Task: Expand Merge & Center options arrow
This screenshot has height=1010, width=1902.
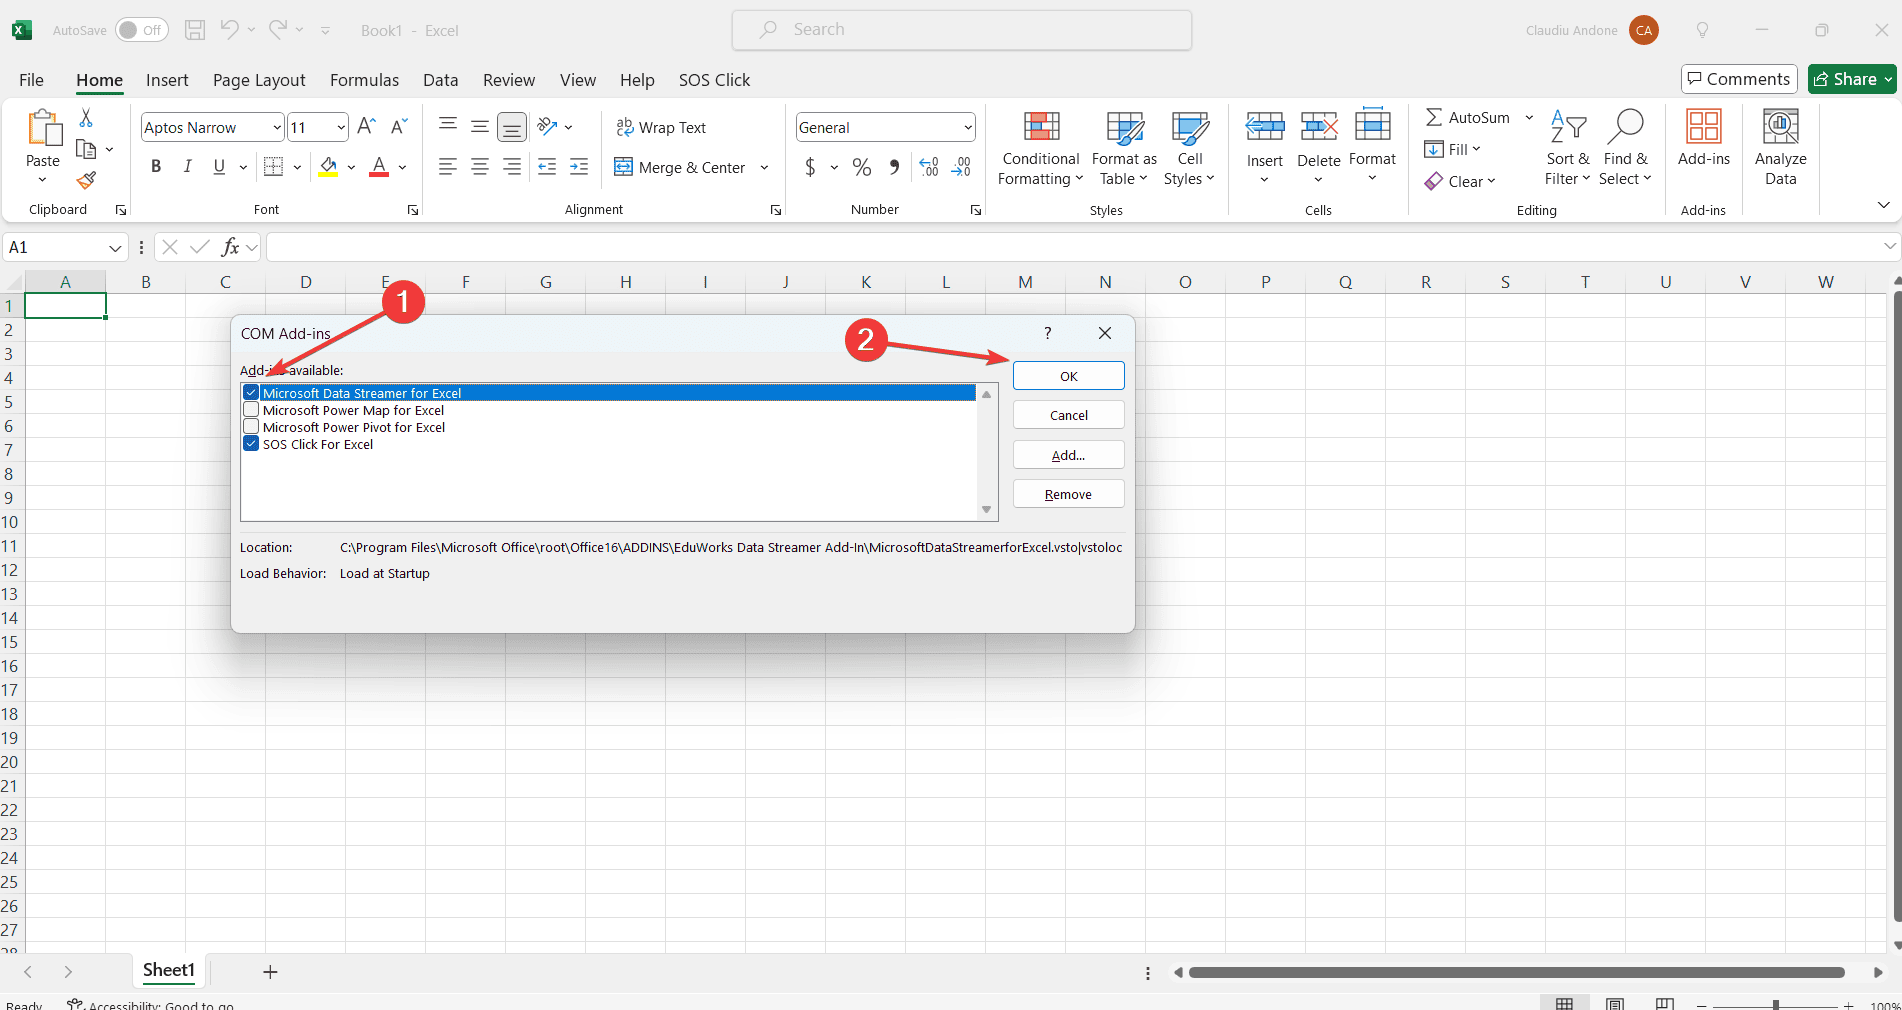Action: [764, 167]
